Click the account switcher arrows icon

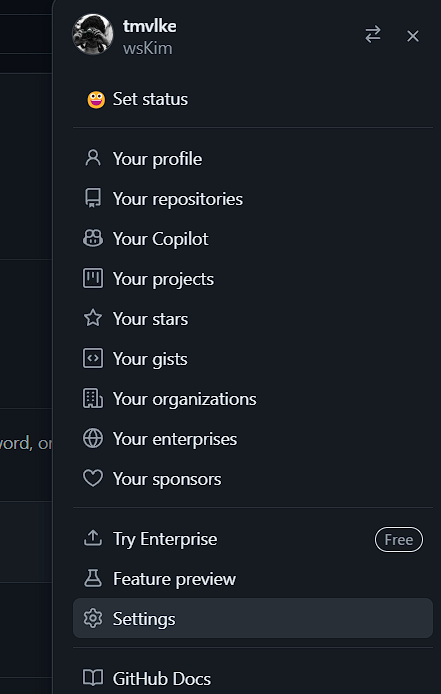click(373, 35)
